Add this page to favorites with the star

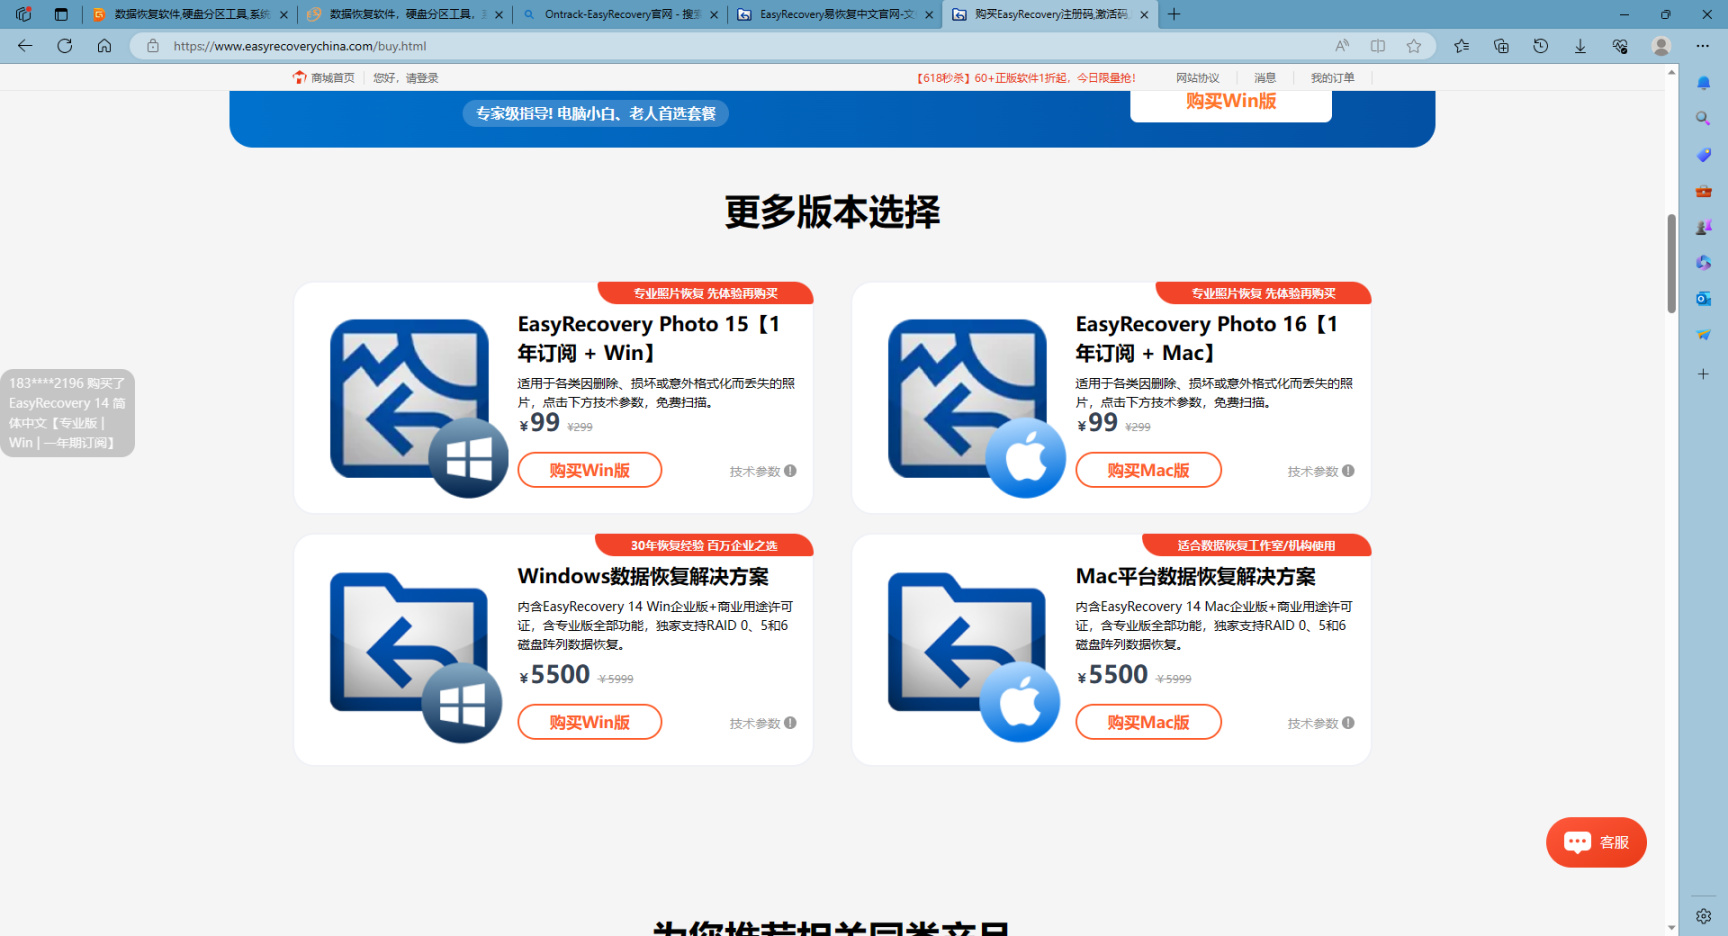point(1414,46)
